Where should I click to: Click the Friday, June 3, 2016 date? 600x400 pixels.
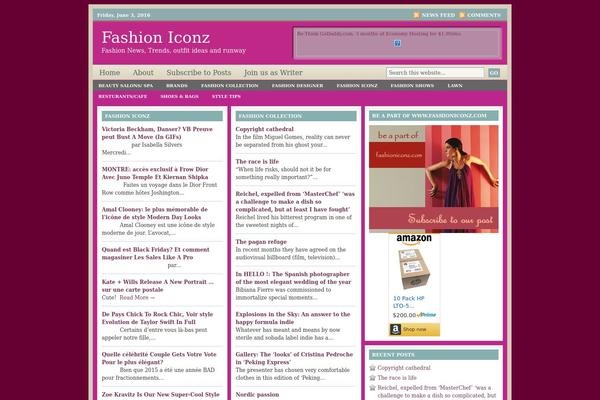point(123,15)
